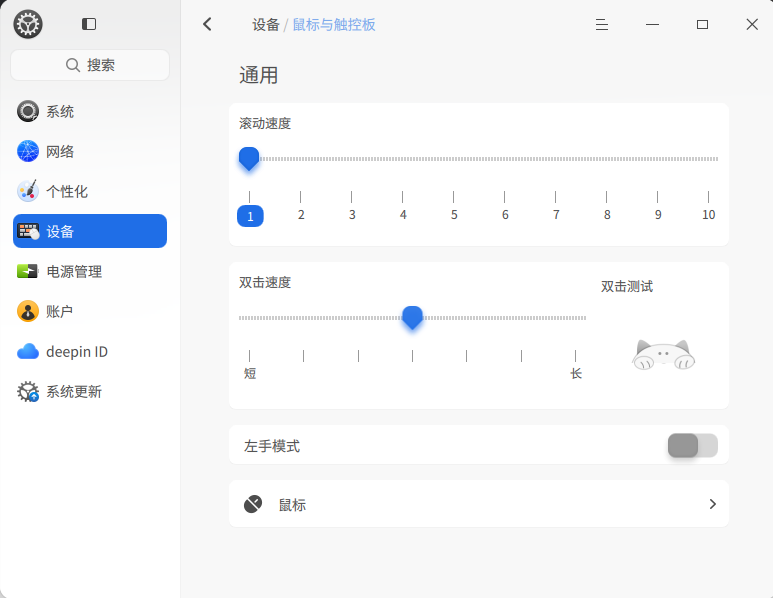The height and width of the screenshot is (598, 773).
Task: Click the 系统更新 gear icon
Action: point(28,391)
